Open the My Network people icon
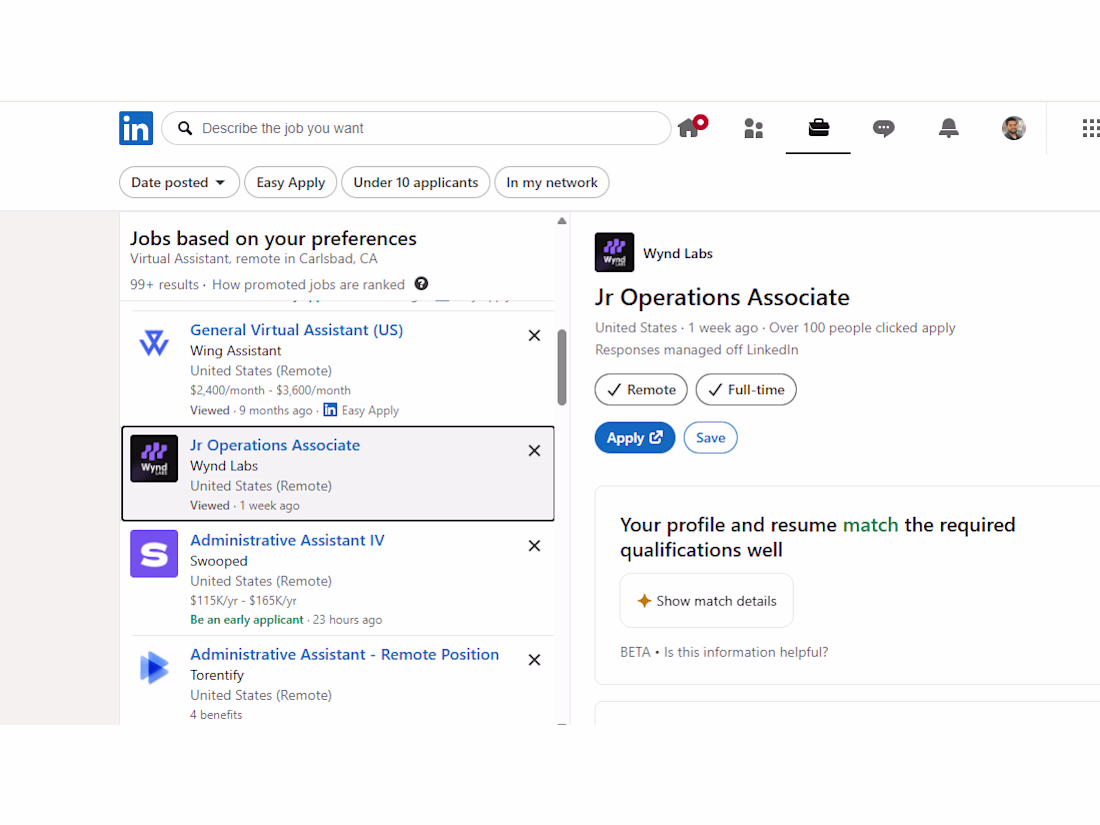 (753, 128)
